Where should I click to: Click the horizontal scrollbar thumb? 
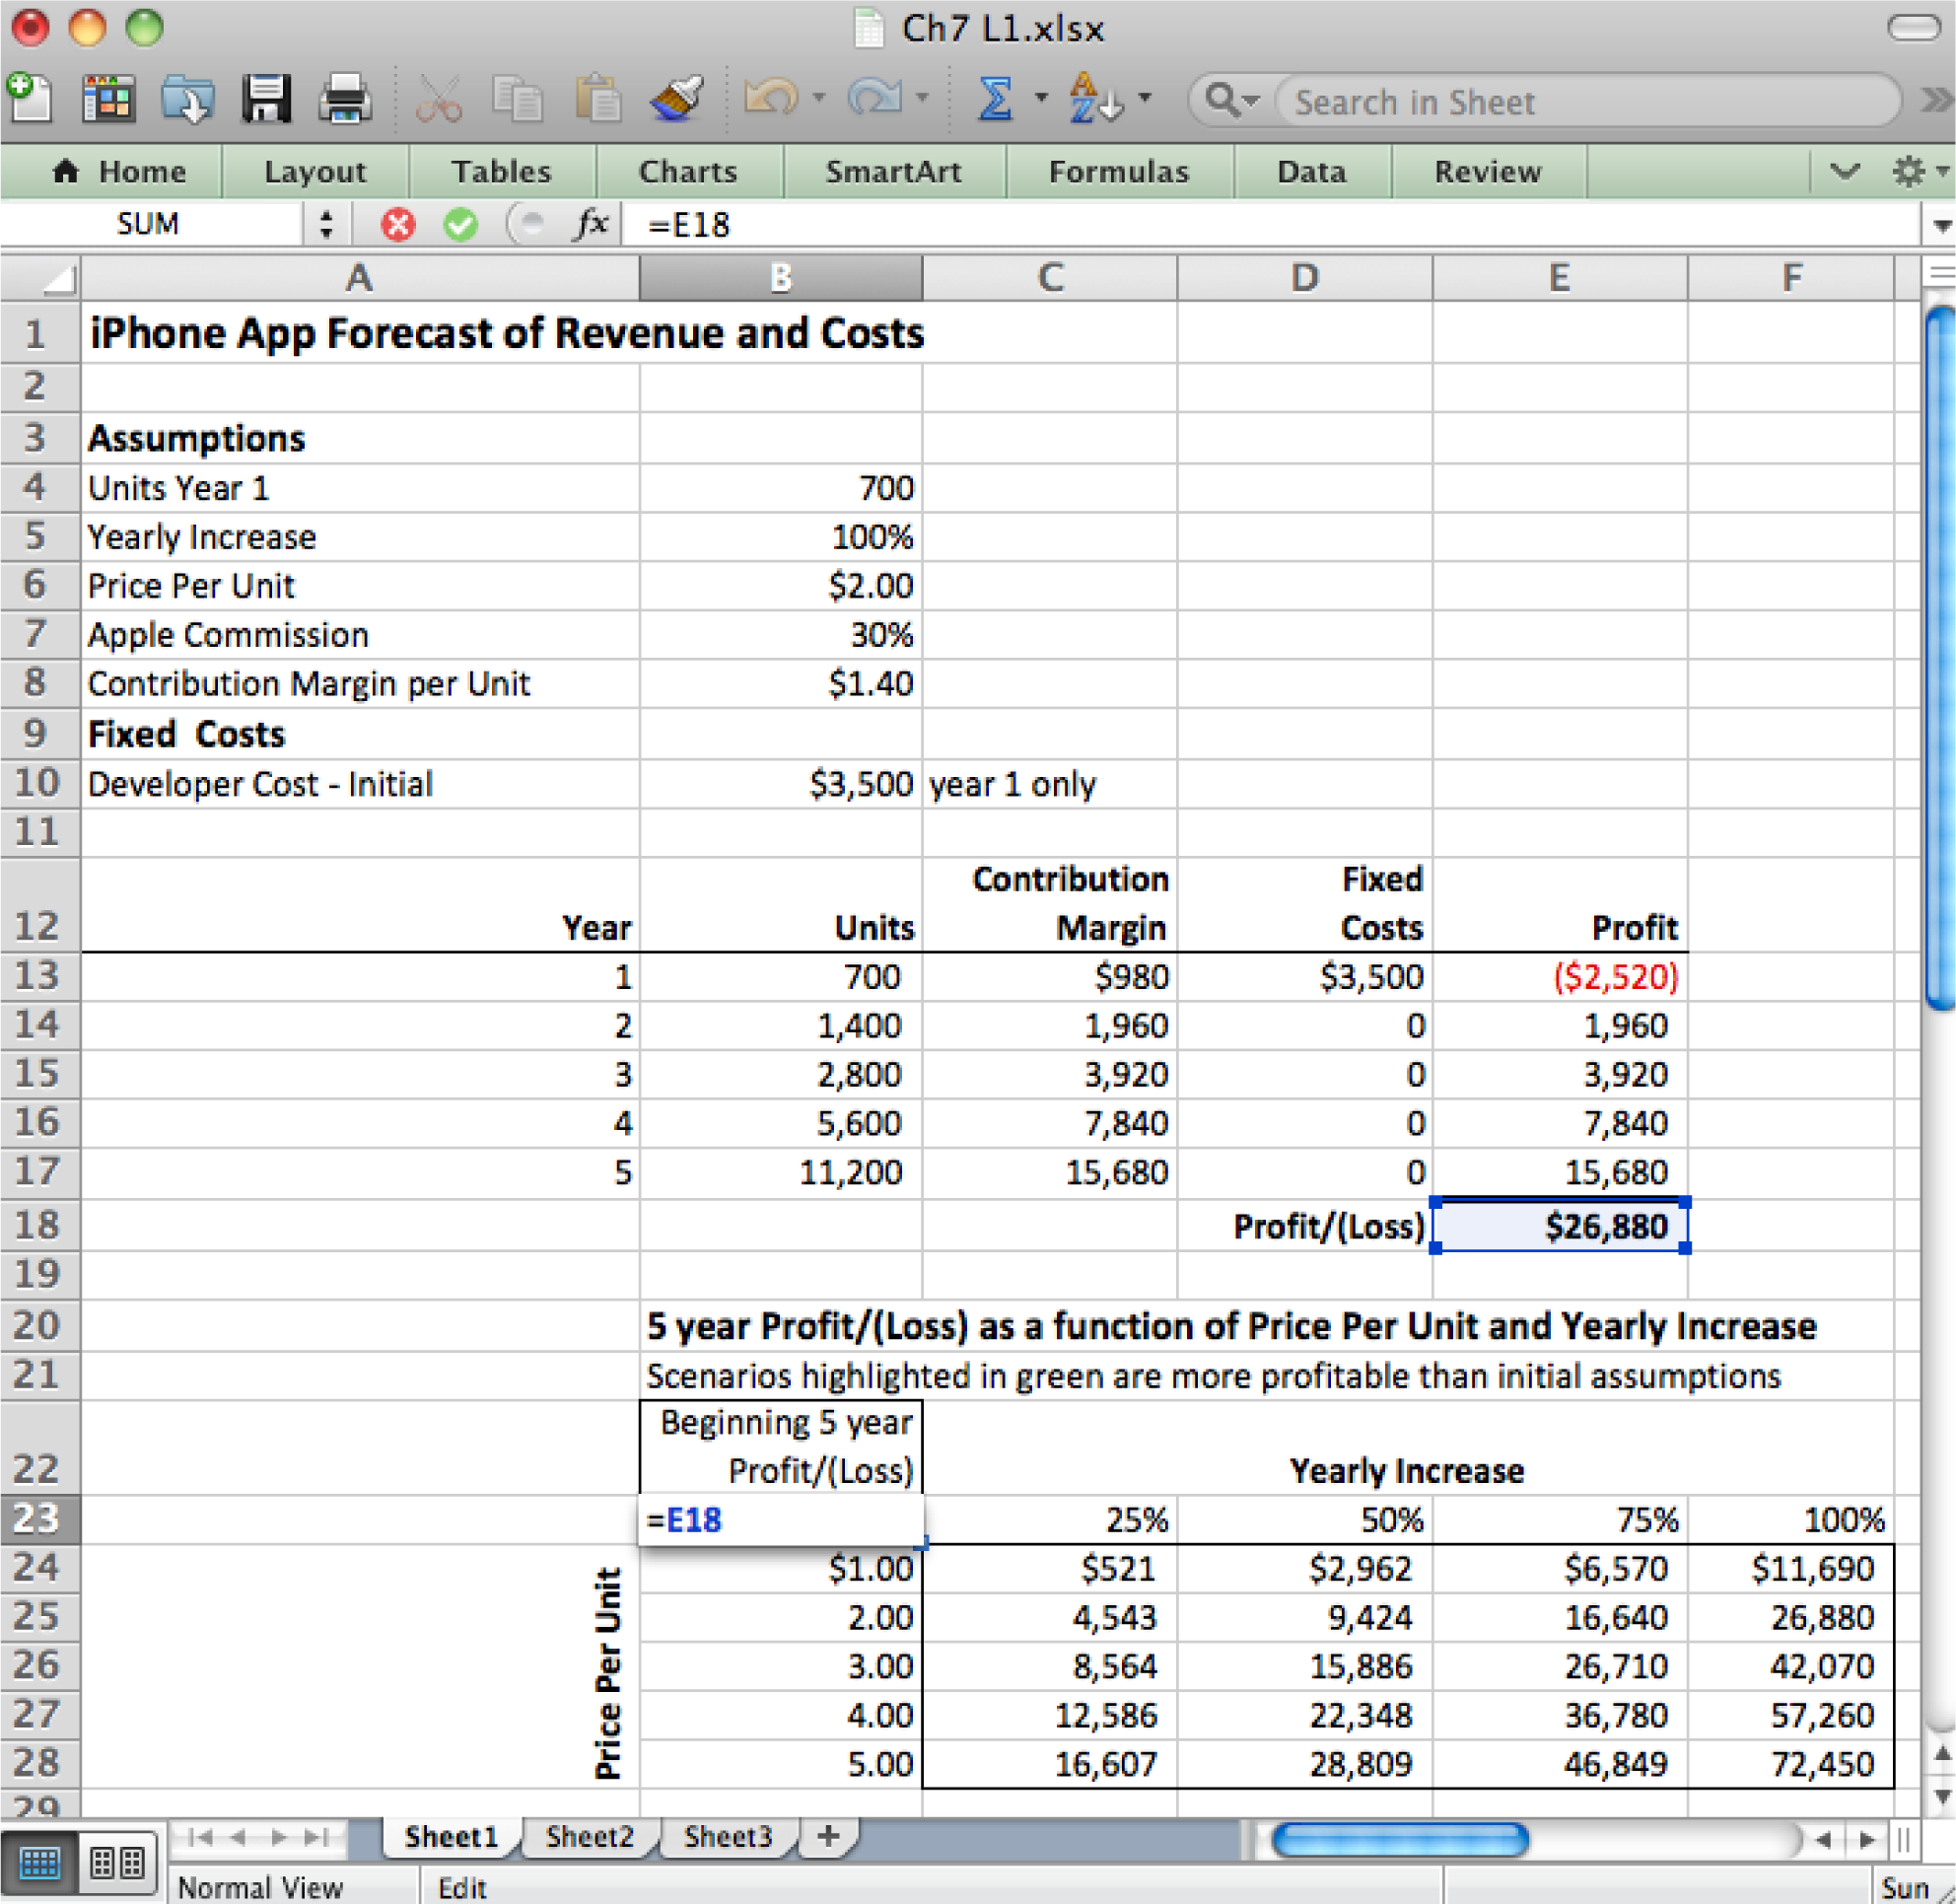1399,1839
